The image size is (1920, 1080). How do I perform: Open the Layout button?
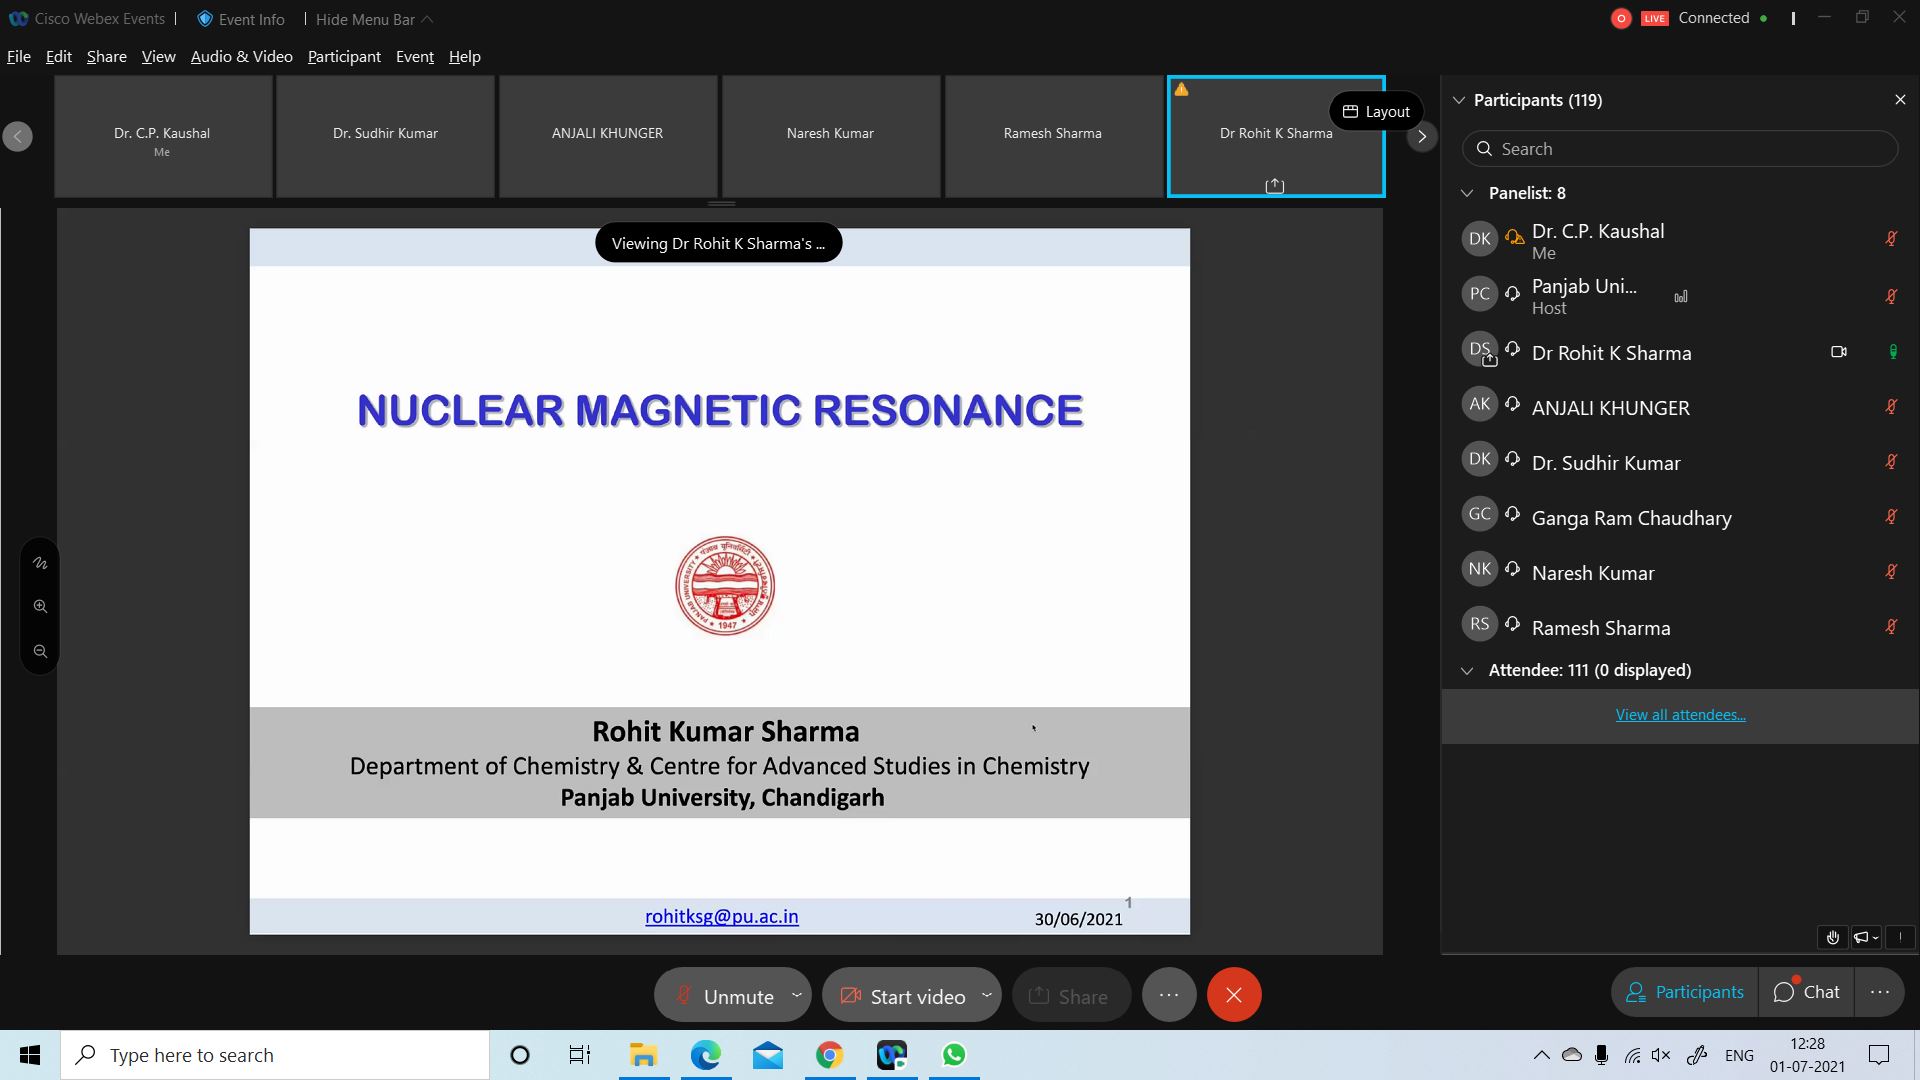(1376, 111)
